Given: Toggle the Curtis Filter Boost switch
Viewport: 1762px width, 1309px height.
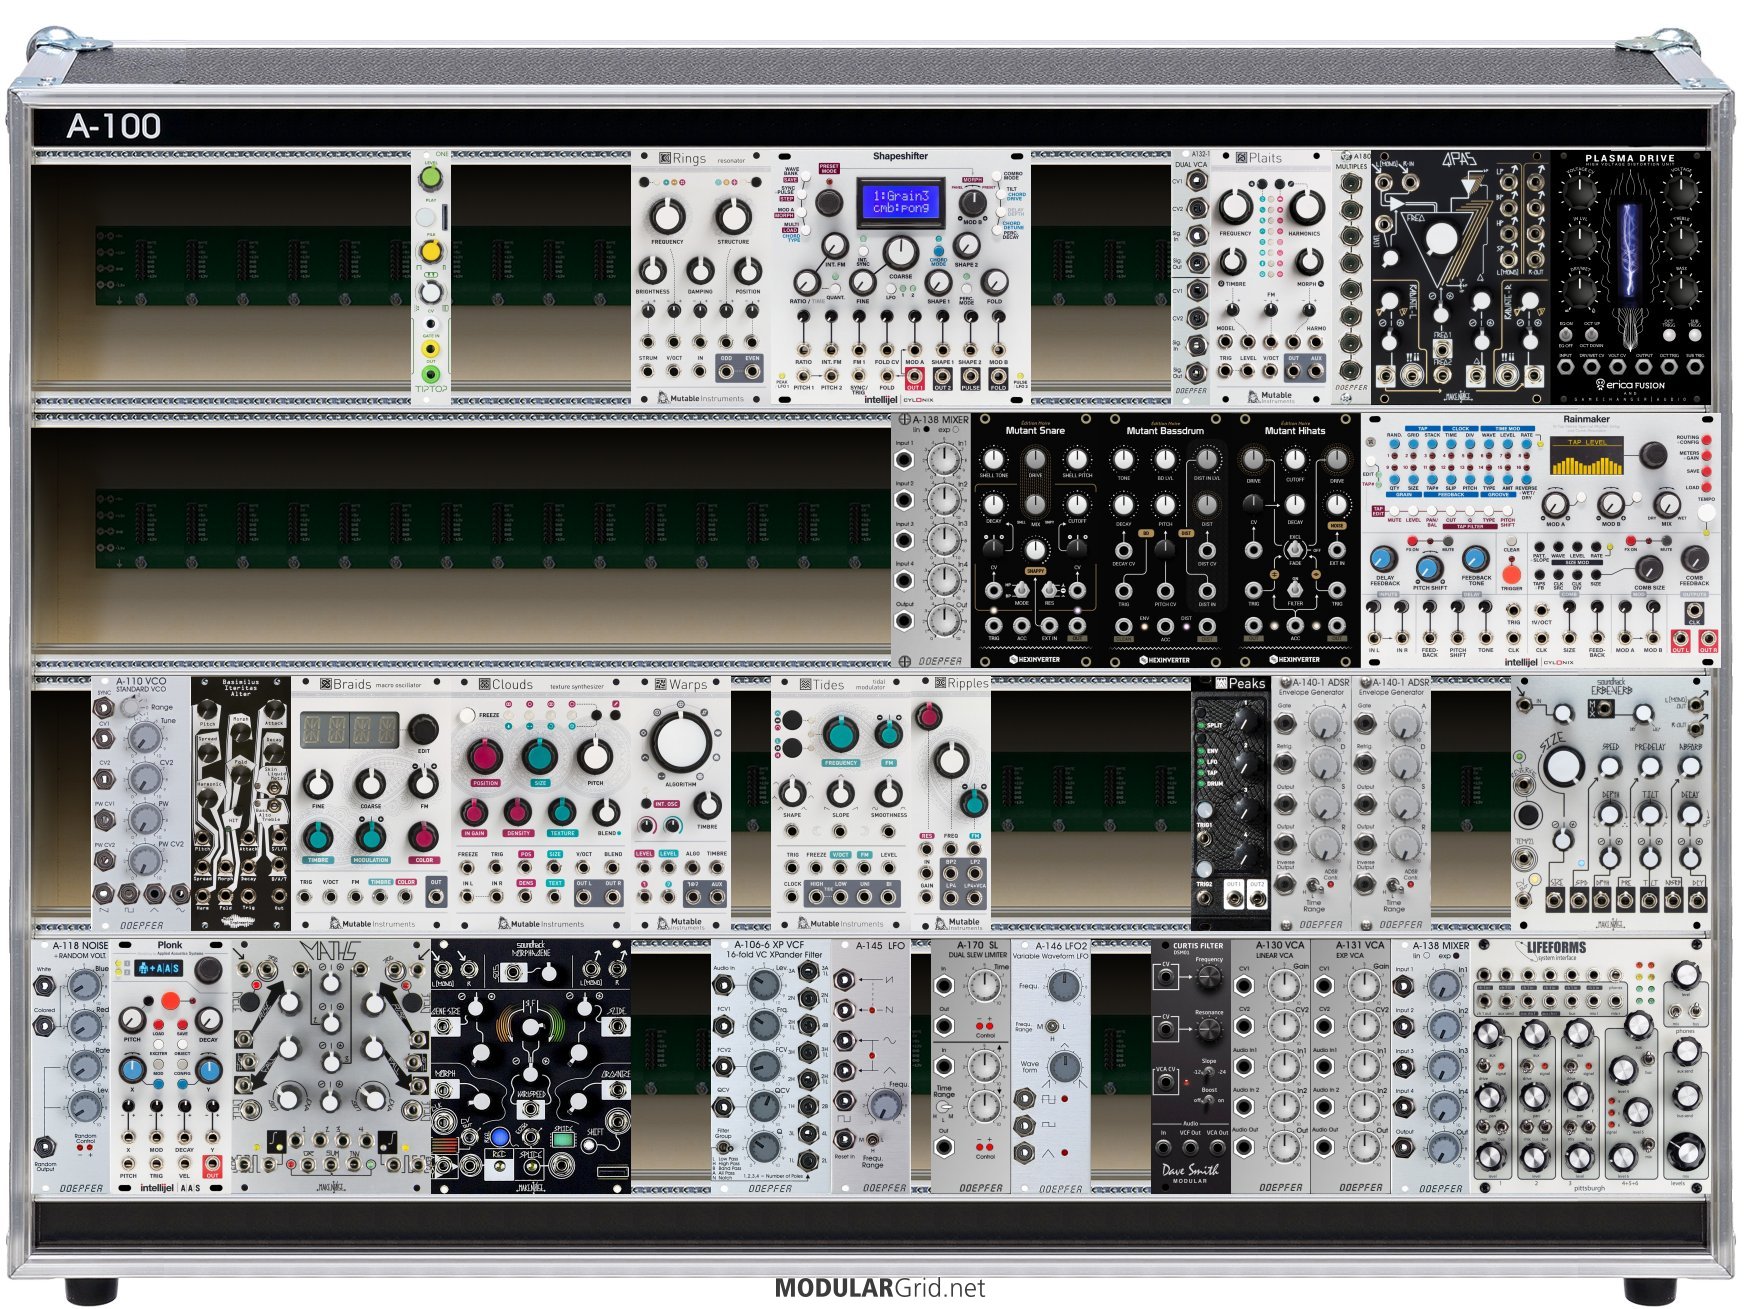Looking at the screenshot, I should (x=1209, y=1099).
